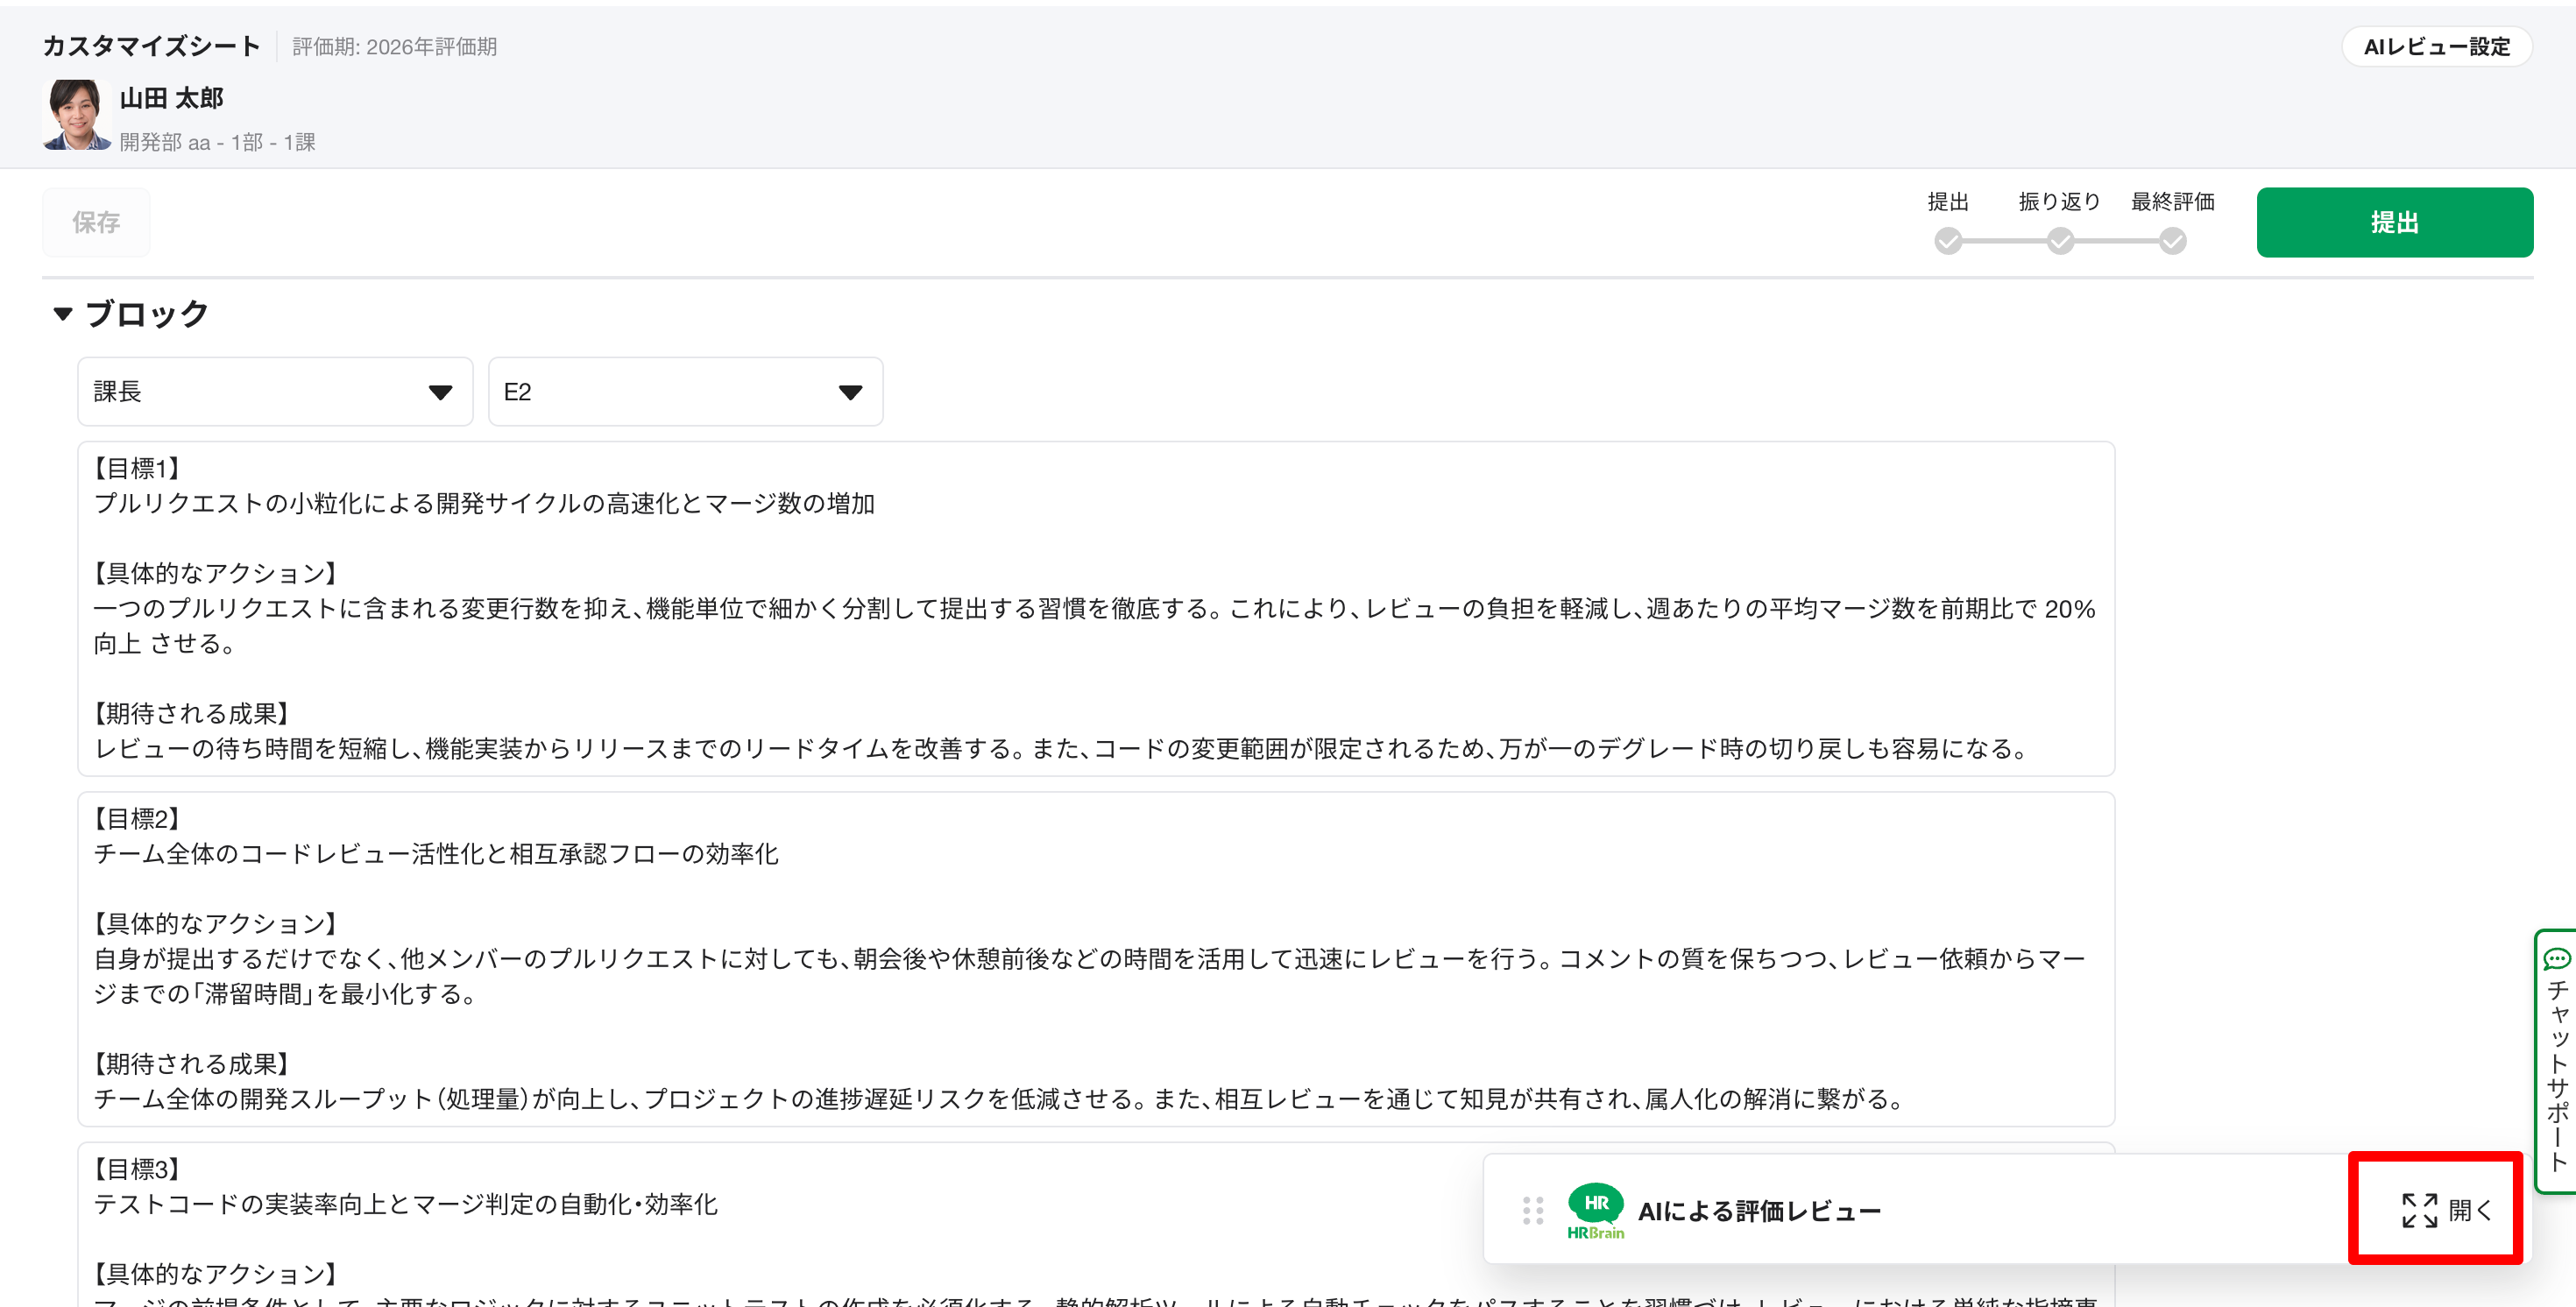Image resolution: width=2576 pixels, height=1307 pixels.
Task: Click the AIによる評価レビュー panel title
Action: coord(1759,1211)
